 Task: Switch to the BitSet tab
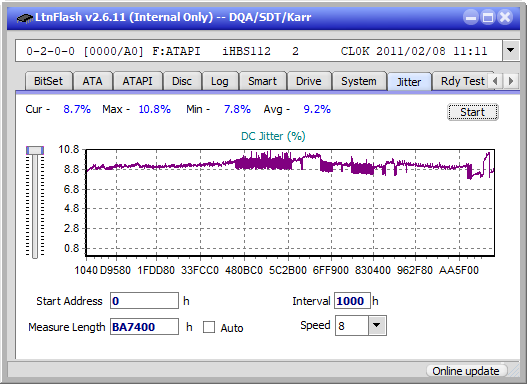pos(48,81)
